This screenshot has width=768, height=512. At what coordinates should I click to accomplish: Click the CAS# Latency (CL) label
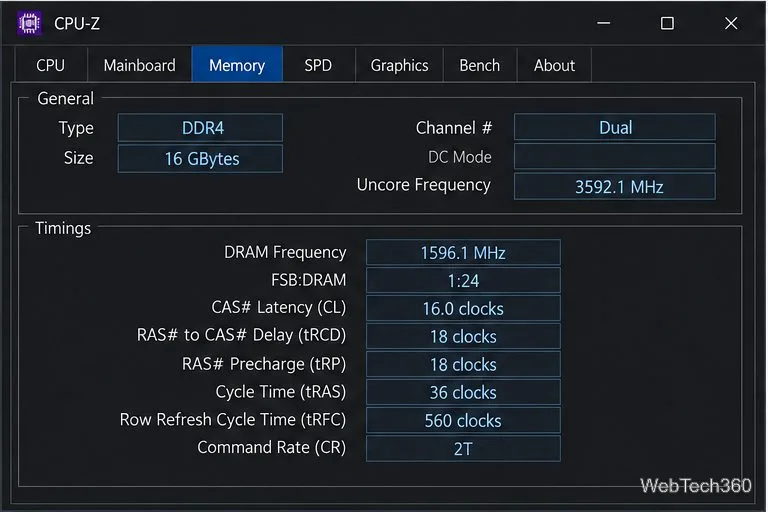279,307
